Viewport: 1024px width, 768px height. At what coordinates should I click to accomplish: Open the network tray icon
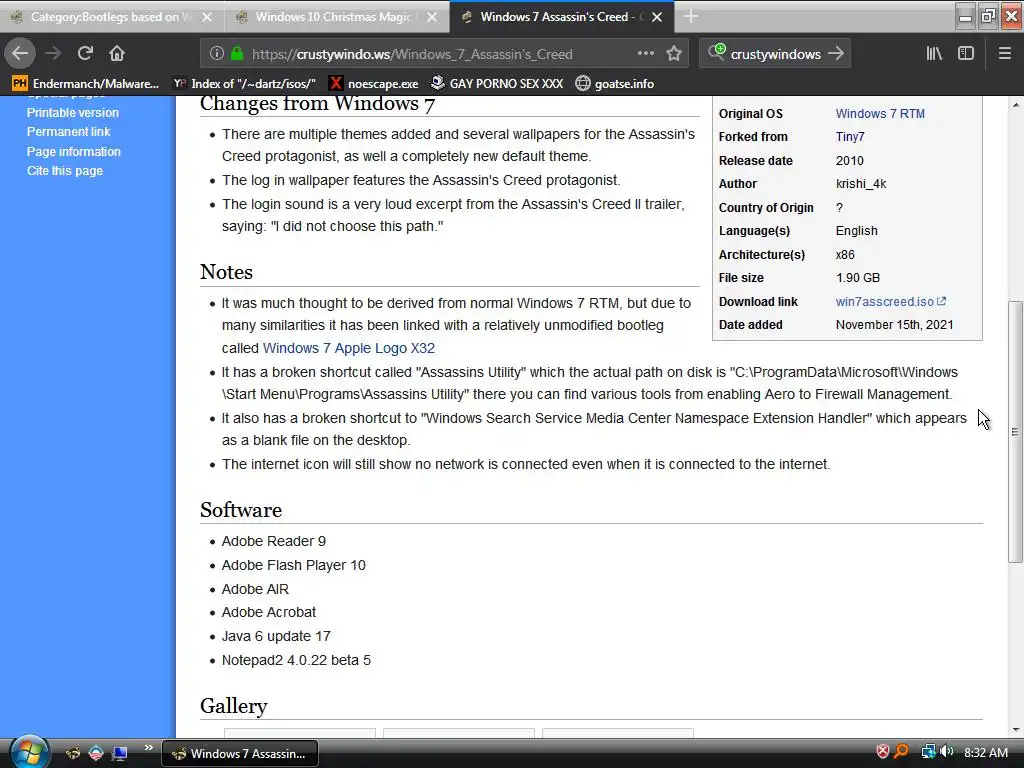(927, 752)
